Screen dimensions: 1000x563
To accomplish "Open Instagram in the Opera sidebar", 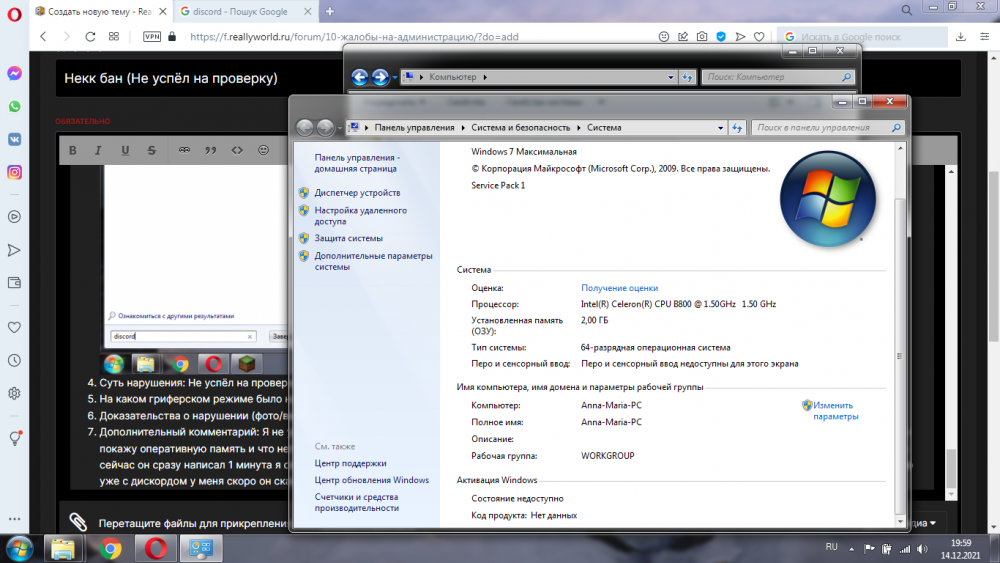I will point(14,172).
